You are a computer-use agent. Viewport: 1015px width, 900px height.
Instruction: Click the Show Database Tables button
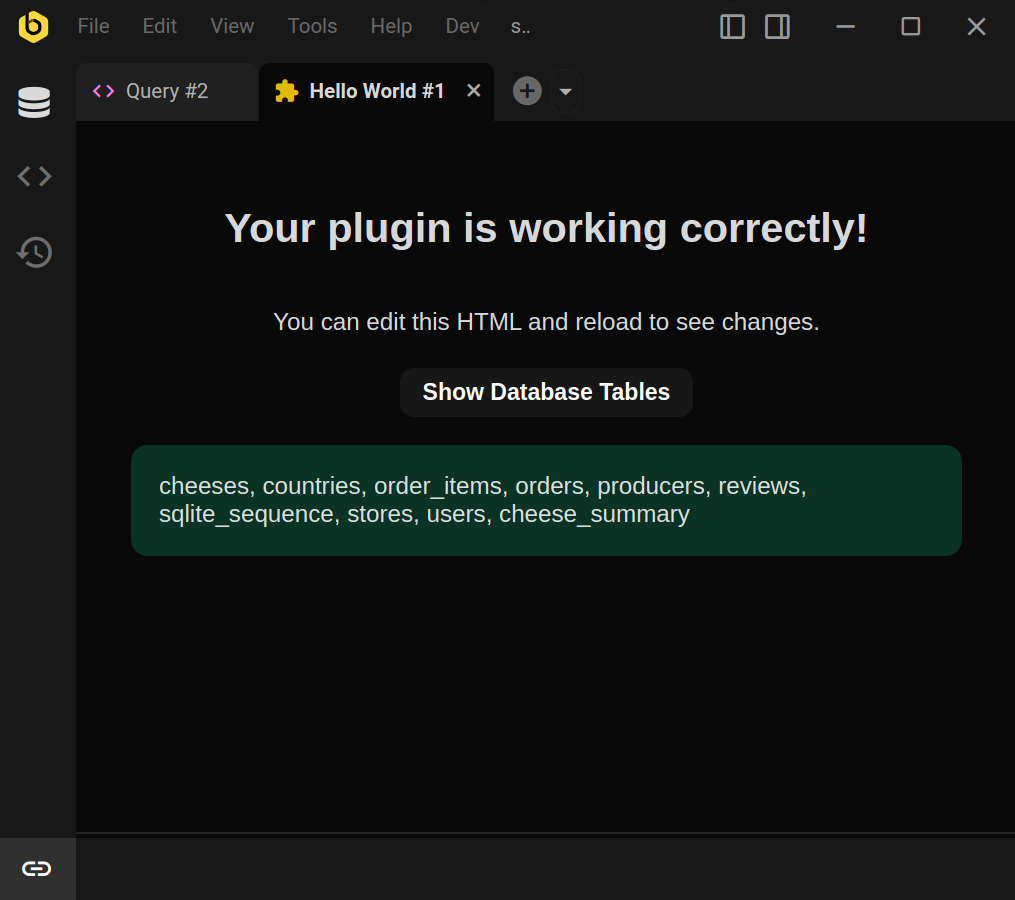coord(546,392)
